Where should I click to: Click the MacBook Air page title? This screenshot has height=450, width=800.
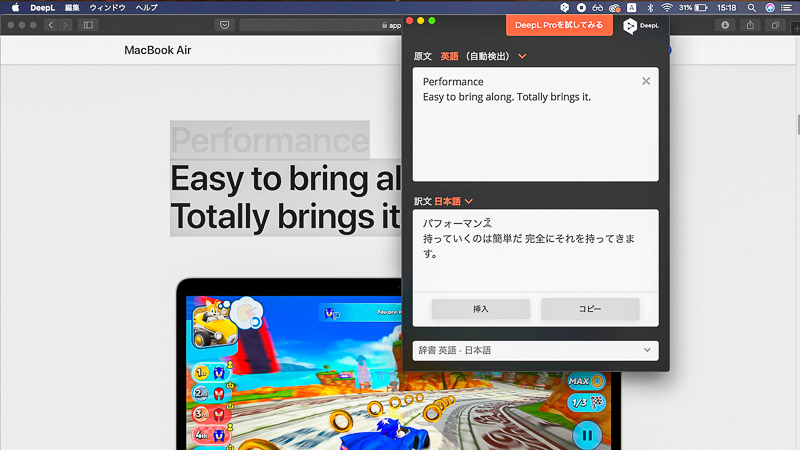tap(158, 50)
